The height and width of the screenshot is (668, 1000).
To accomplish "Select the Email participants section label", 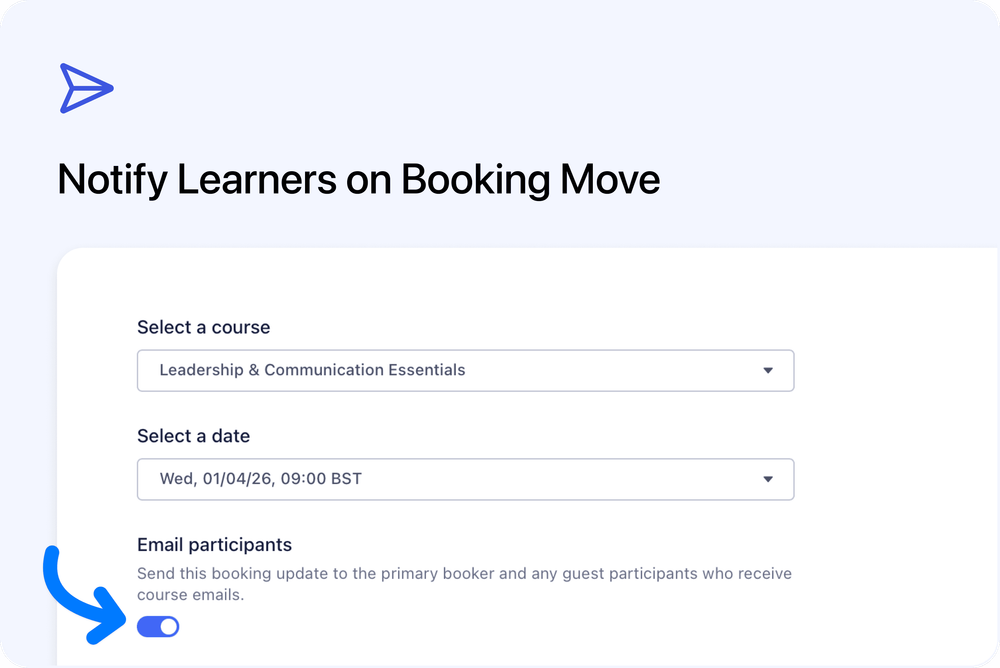I will [x=214, y=544].
